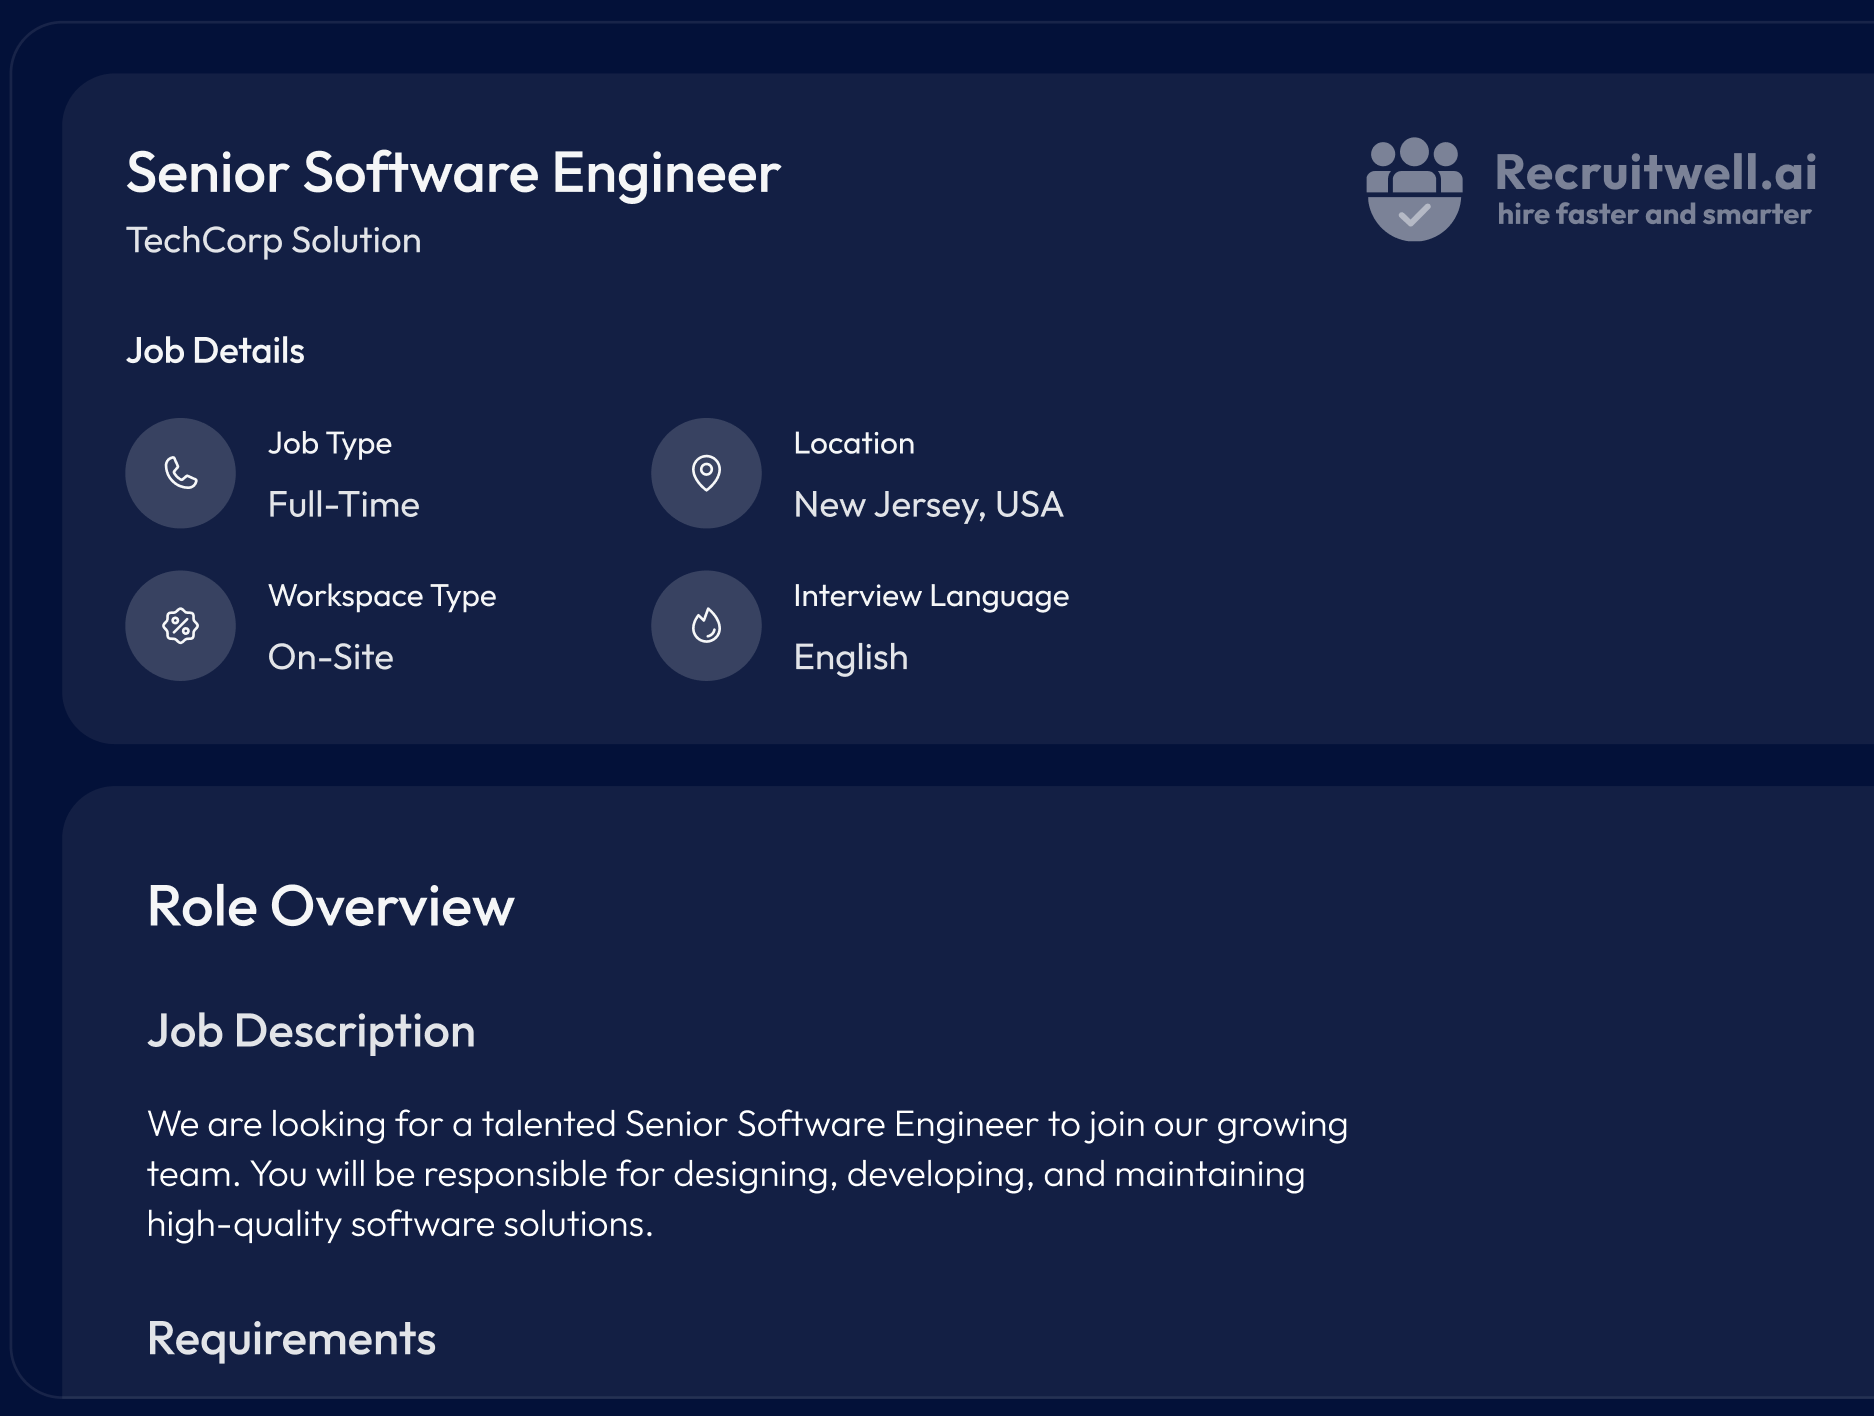Click the job description paragraph text
Image resolution: width=1874 pixels, height=1416 pixels.
click(746, 1174)
